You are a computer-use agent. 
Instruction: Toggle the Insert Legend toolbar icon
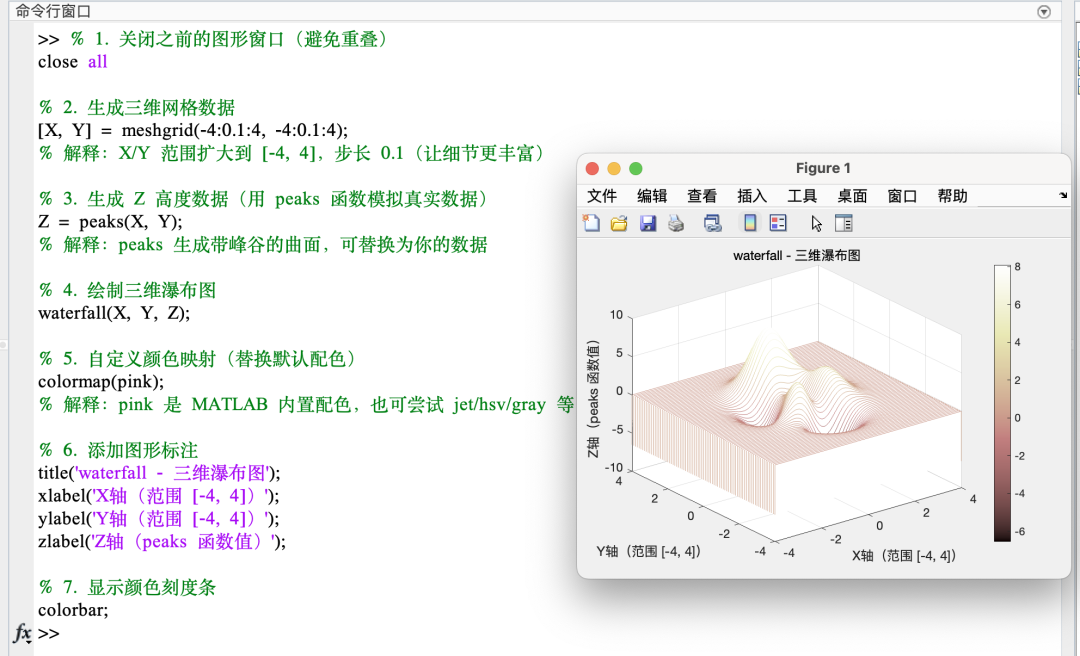coord(778,223)
